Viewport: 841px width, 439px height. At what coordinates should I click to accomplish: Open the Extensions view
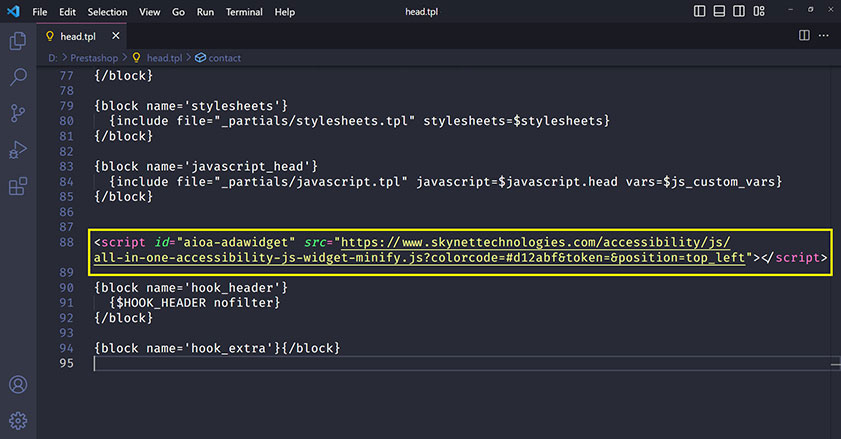coord(18,186)
